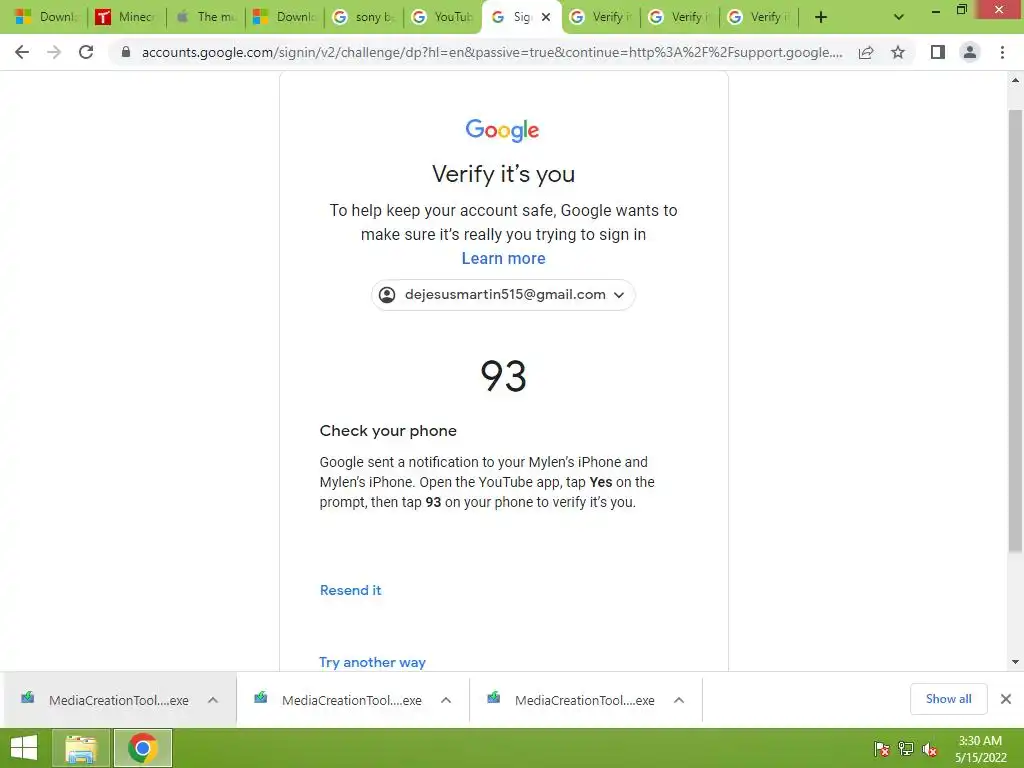Open the tab search chevron
Image resolution: width=1024 pixels, height=768 pixels.
899,17
